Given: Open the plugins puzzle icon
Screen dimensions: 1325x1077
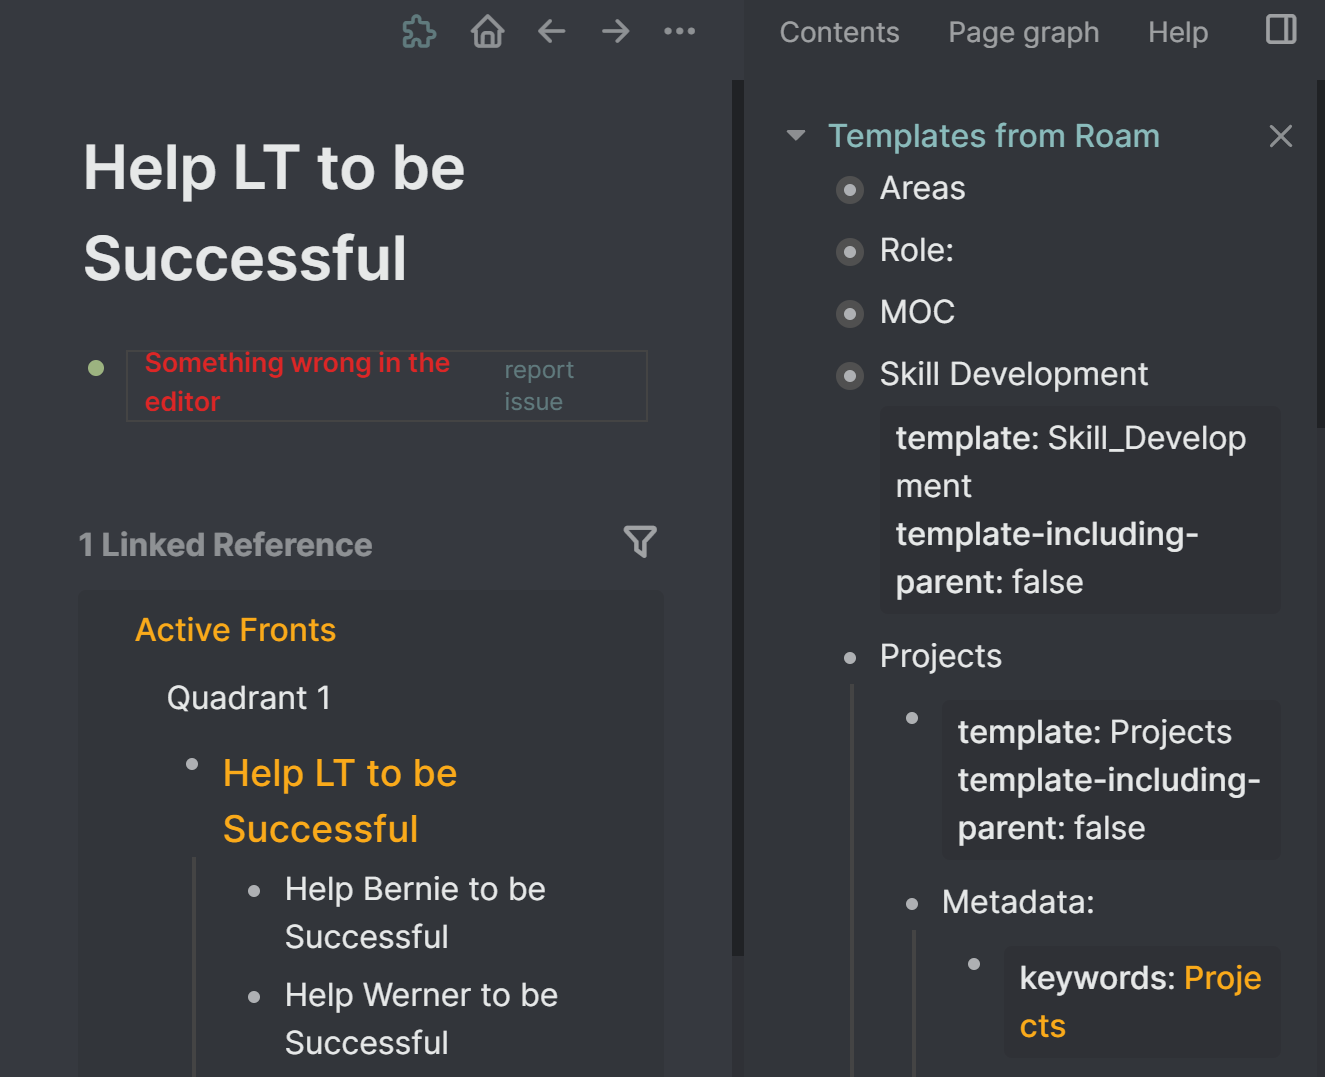Looking at the screenshot, I should tap(419, 31).
